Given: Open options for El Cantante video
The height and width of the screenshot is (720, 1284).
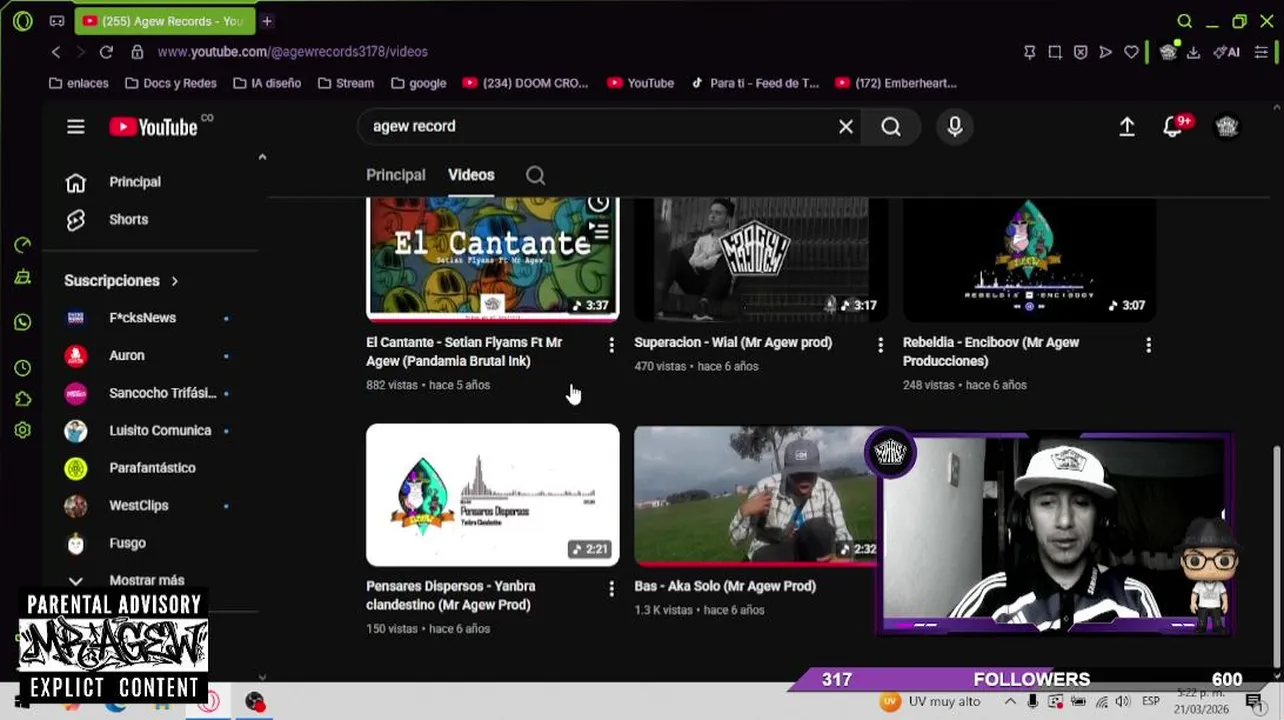Looking at the screenshot, I should click(611, 345).
